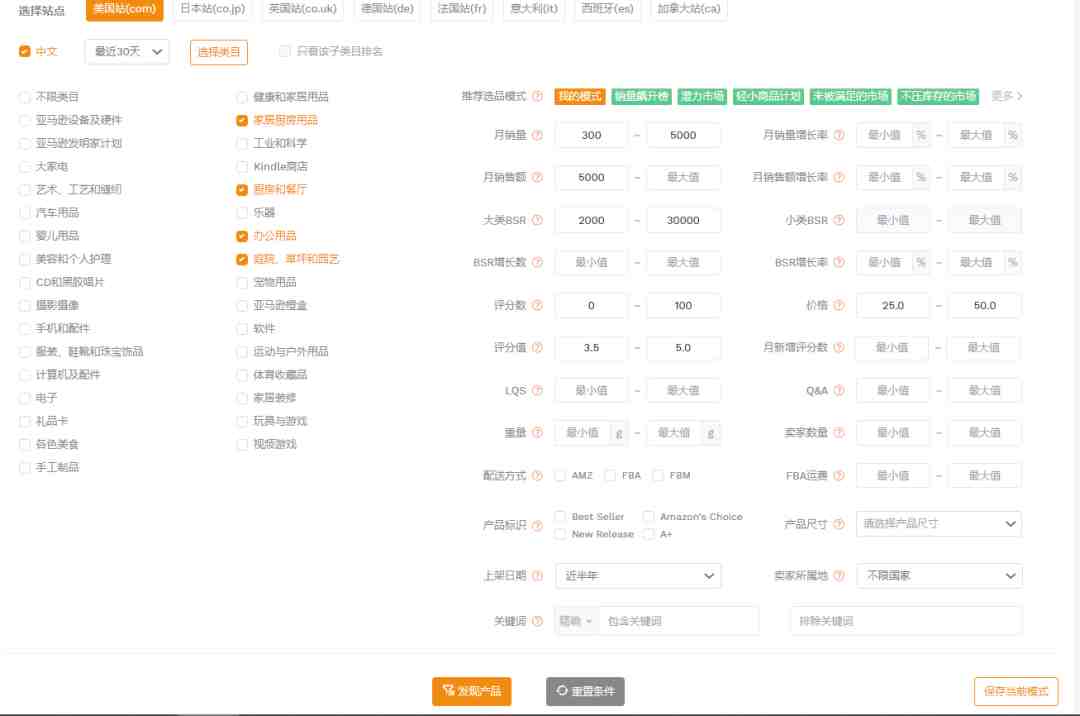The width and height of the screenshot is (1080, 716).
Task: Select the 潜力市场 preset mode
Action: [702, 96]
